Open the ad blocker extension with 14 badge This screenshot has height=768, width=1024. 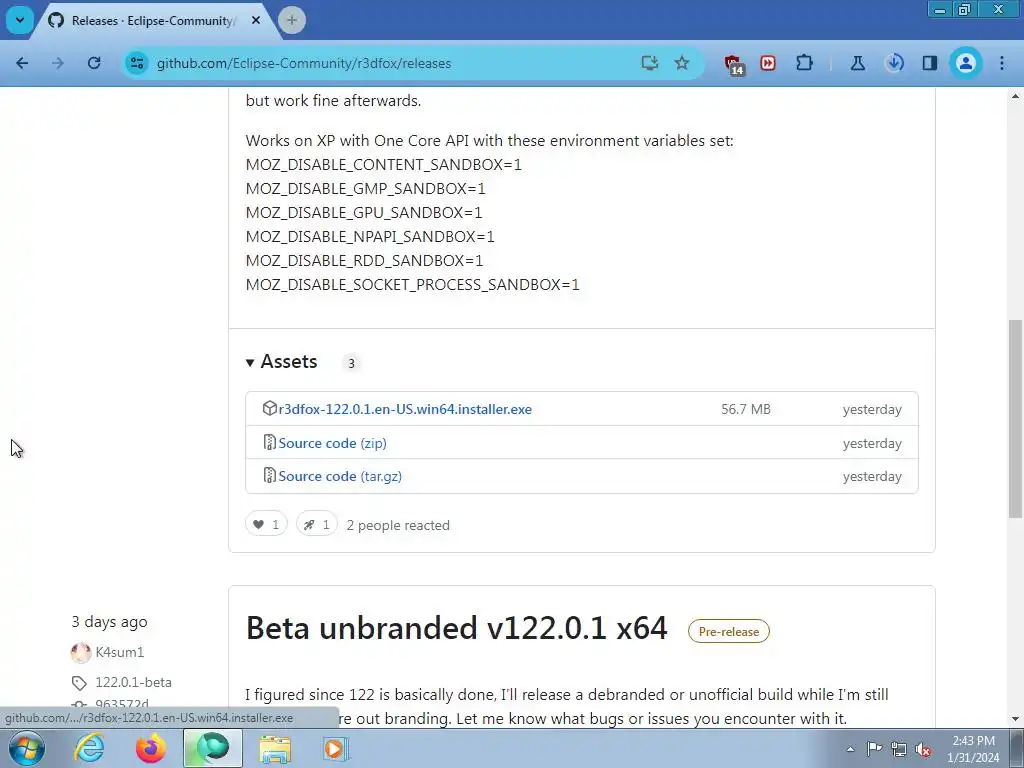733,64
